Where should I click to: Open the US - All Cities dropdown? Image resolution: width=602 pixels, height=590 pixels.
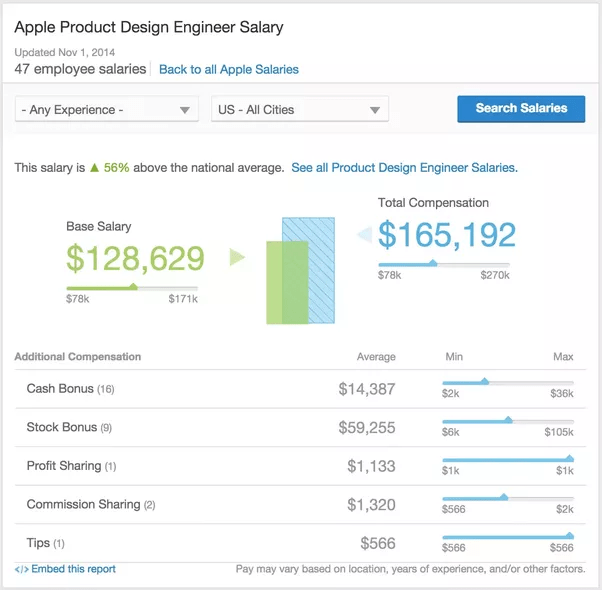[x=300, y=109]
